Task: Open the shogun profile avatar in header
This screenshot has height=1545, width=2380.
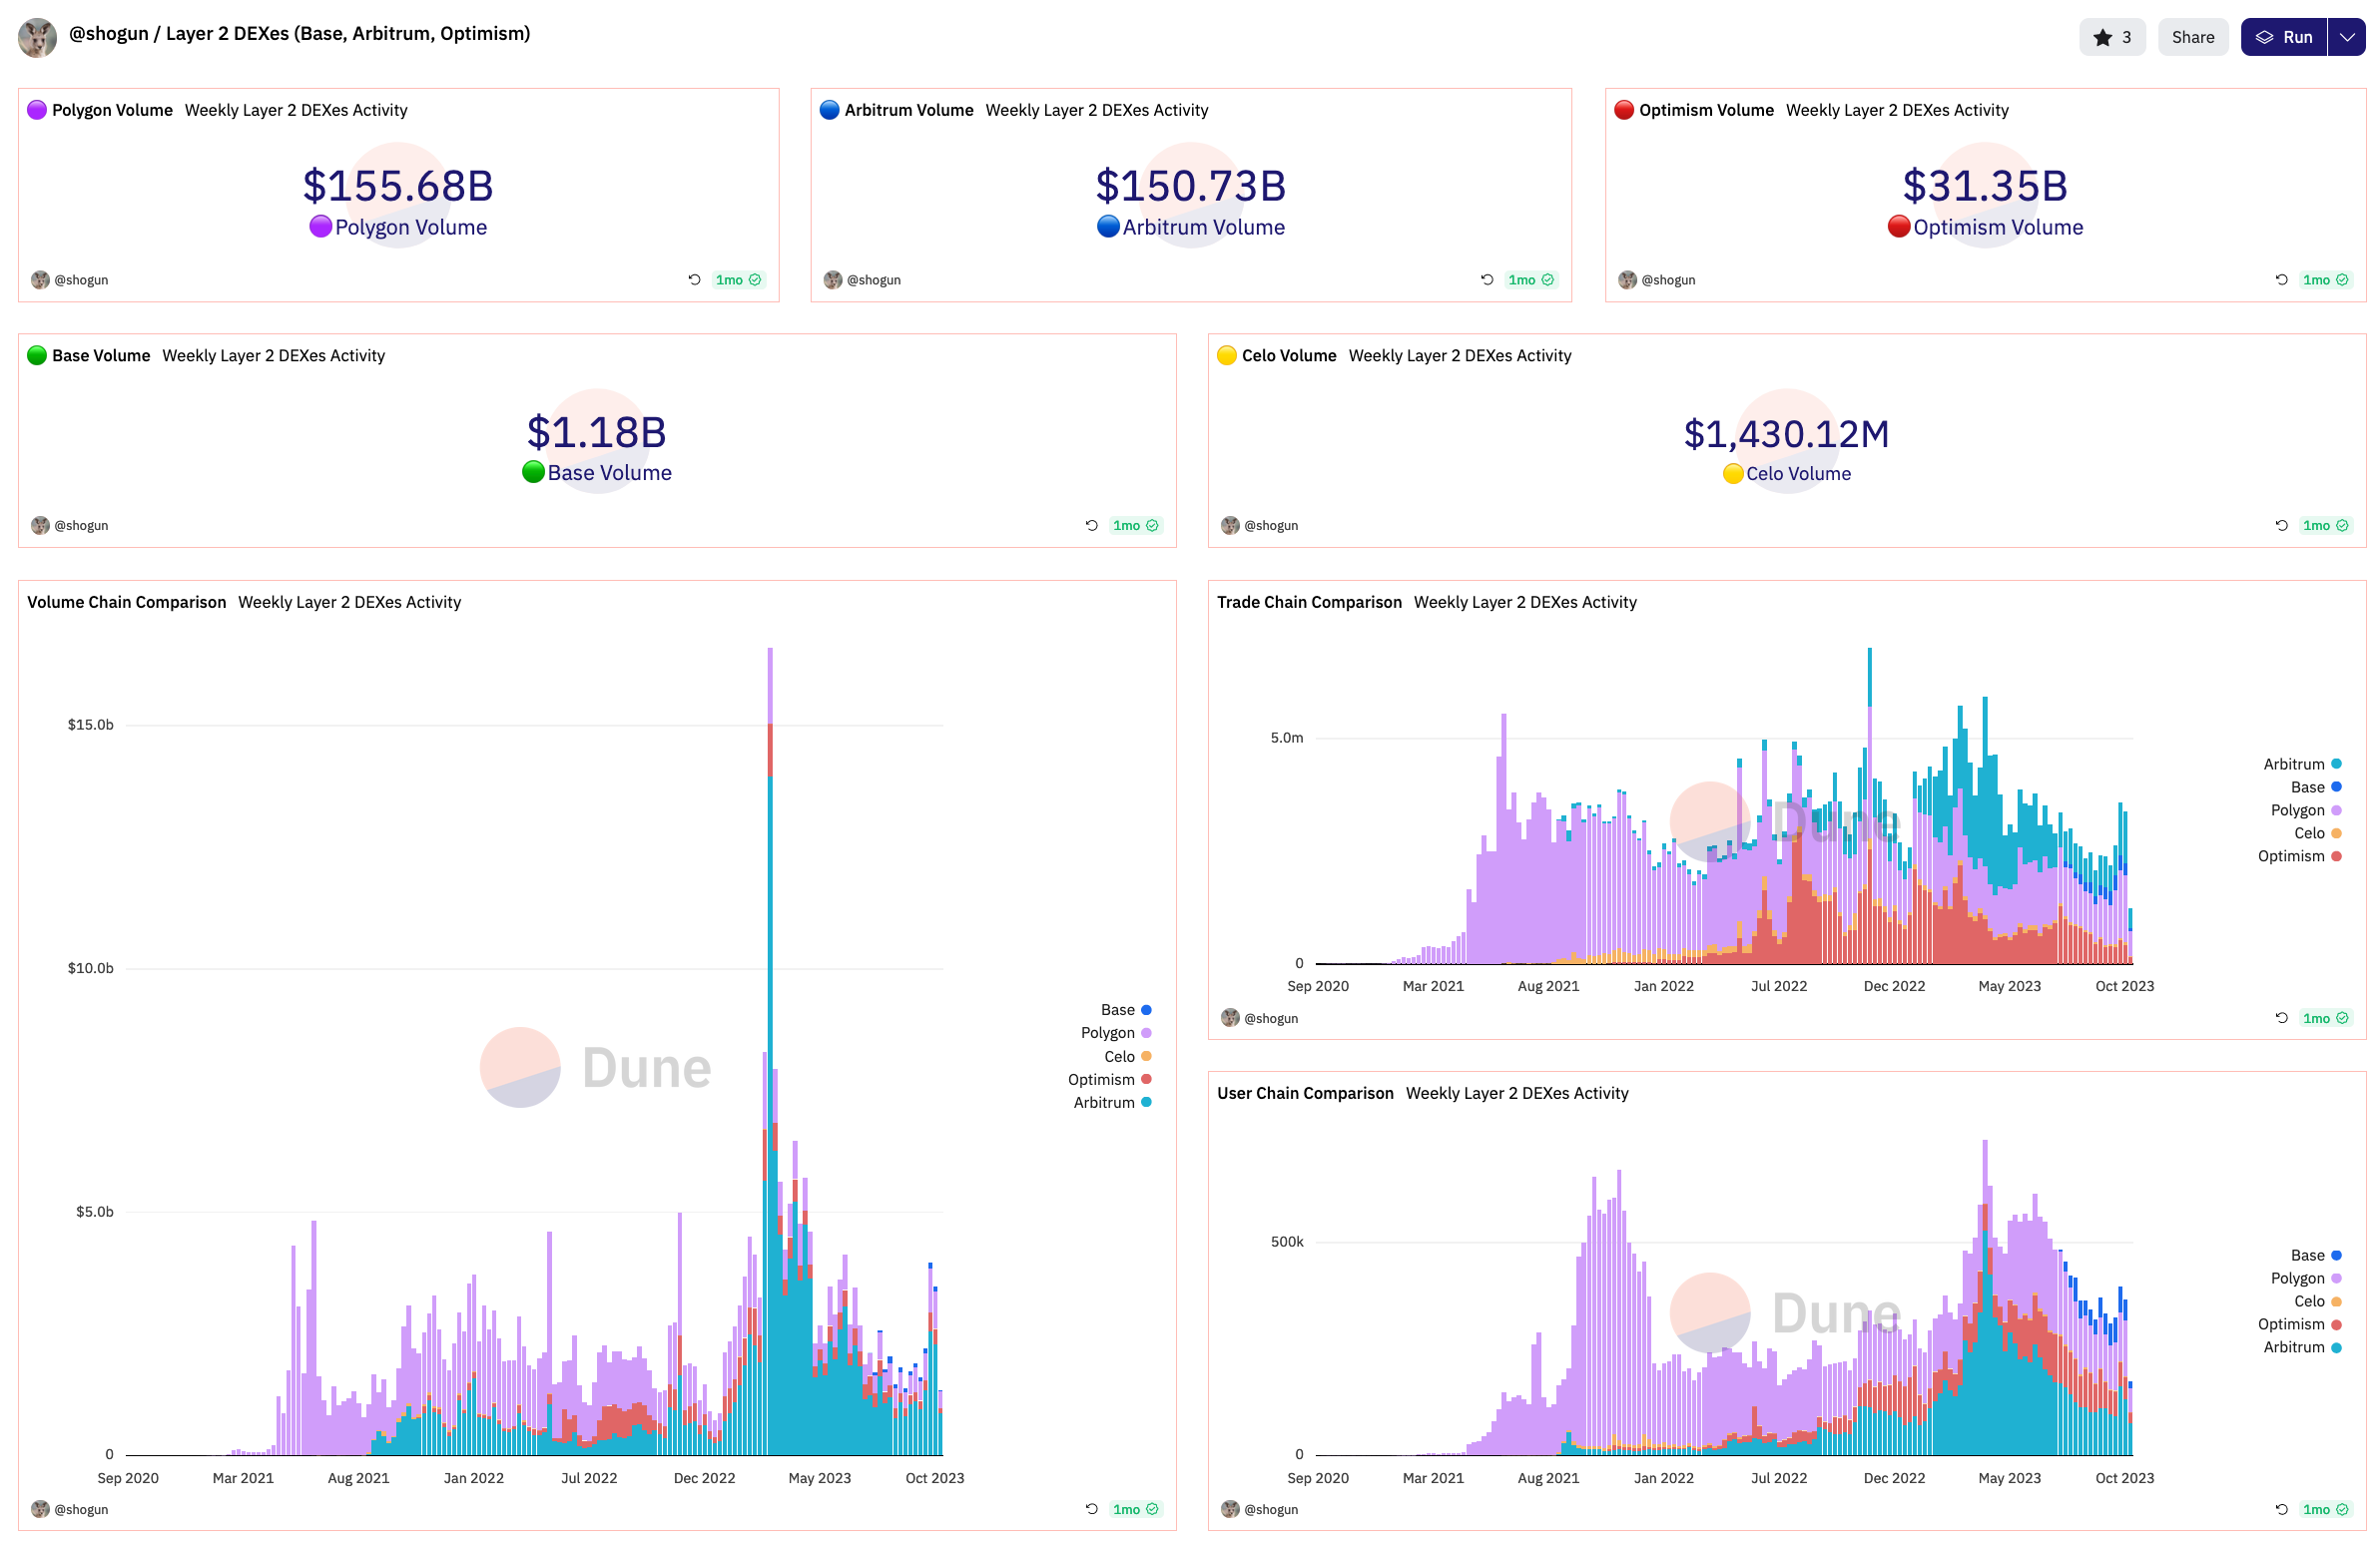Action: click(37, 37)
